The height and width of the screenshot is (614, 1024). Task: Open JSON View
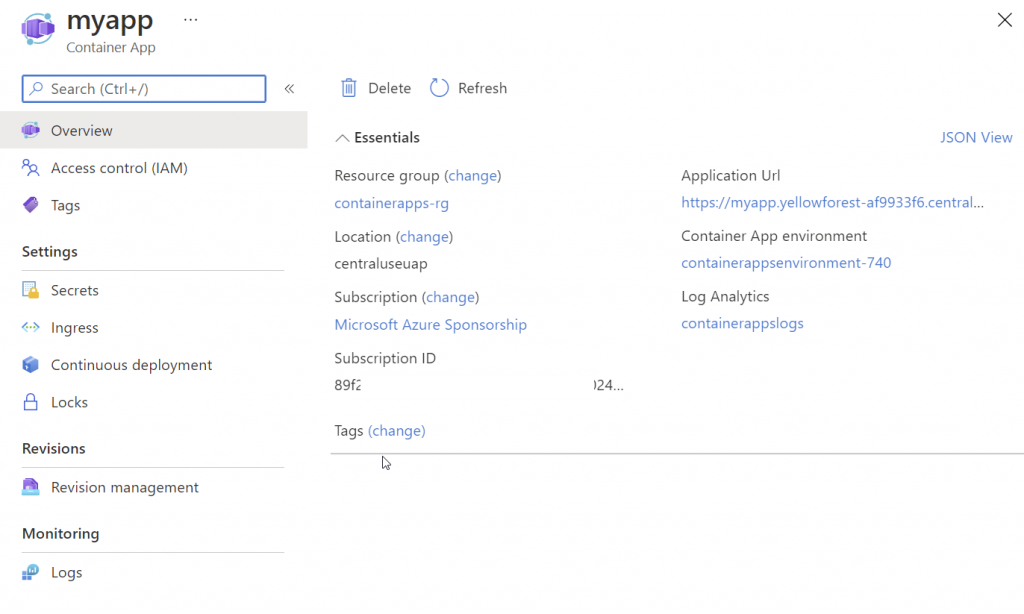coord(976,137)
